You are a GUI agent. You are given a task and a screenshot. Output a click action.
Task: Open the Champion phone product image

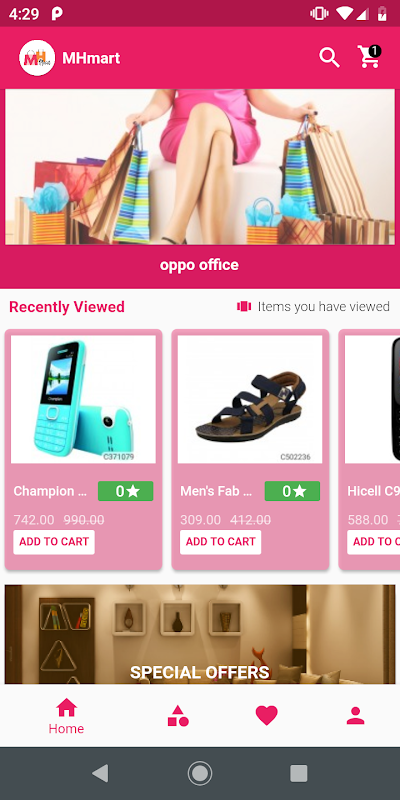[83, 399]
